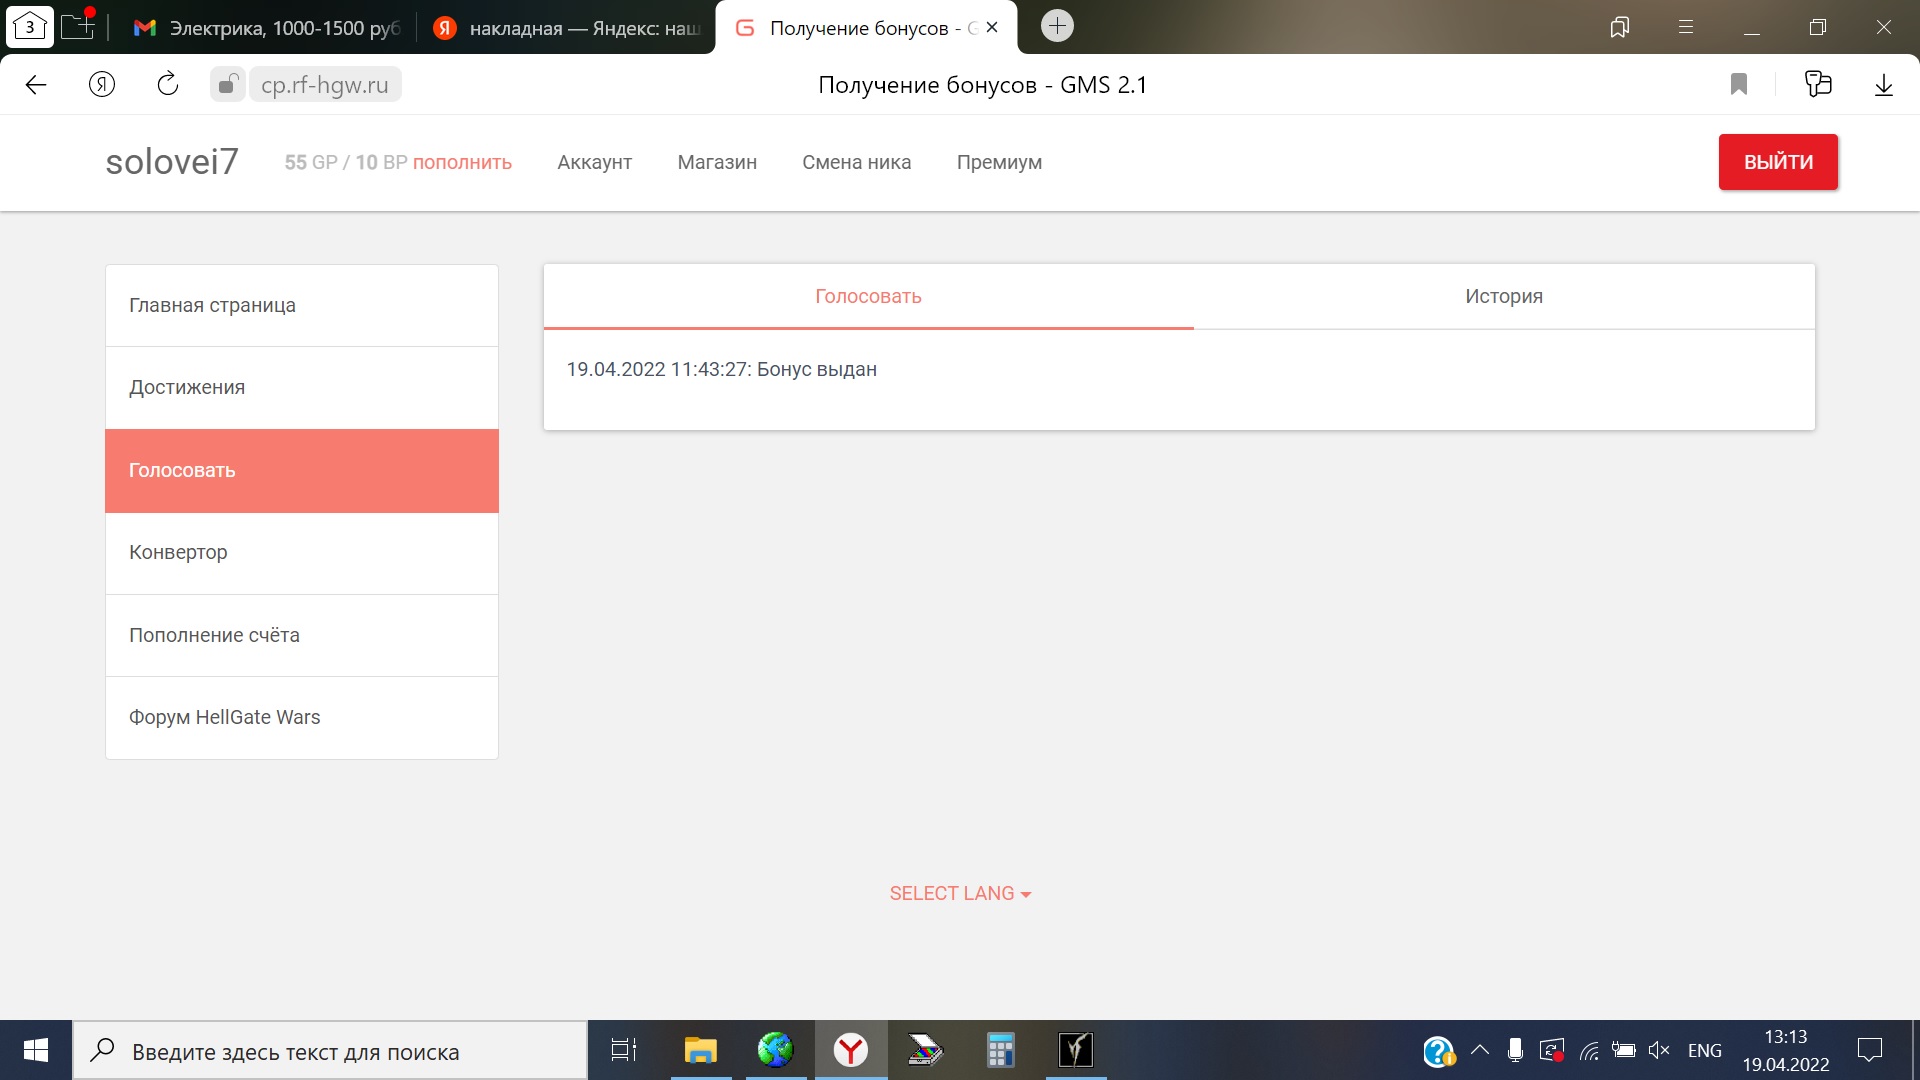Open the black game taskbar icon
Image resolution: width=1920 pixels, height=1080 pixels.
click(x=1076, y=1050)
